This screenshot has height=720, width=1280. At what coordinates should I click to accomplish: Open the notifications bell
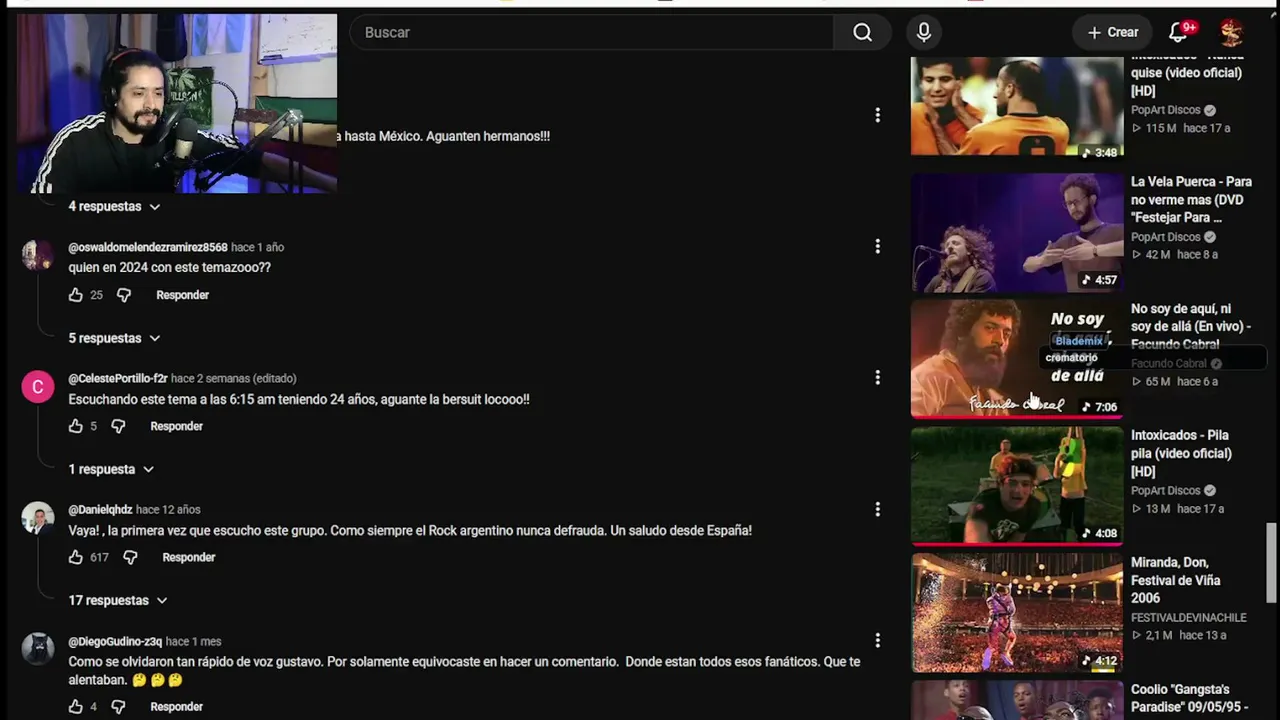click(1178, 32)
